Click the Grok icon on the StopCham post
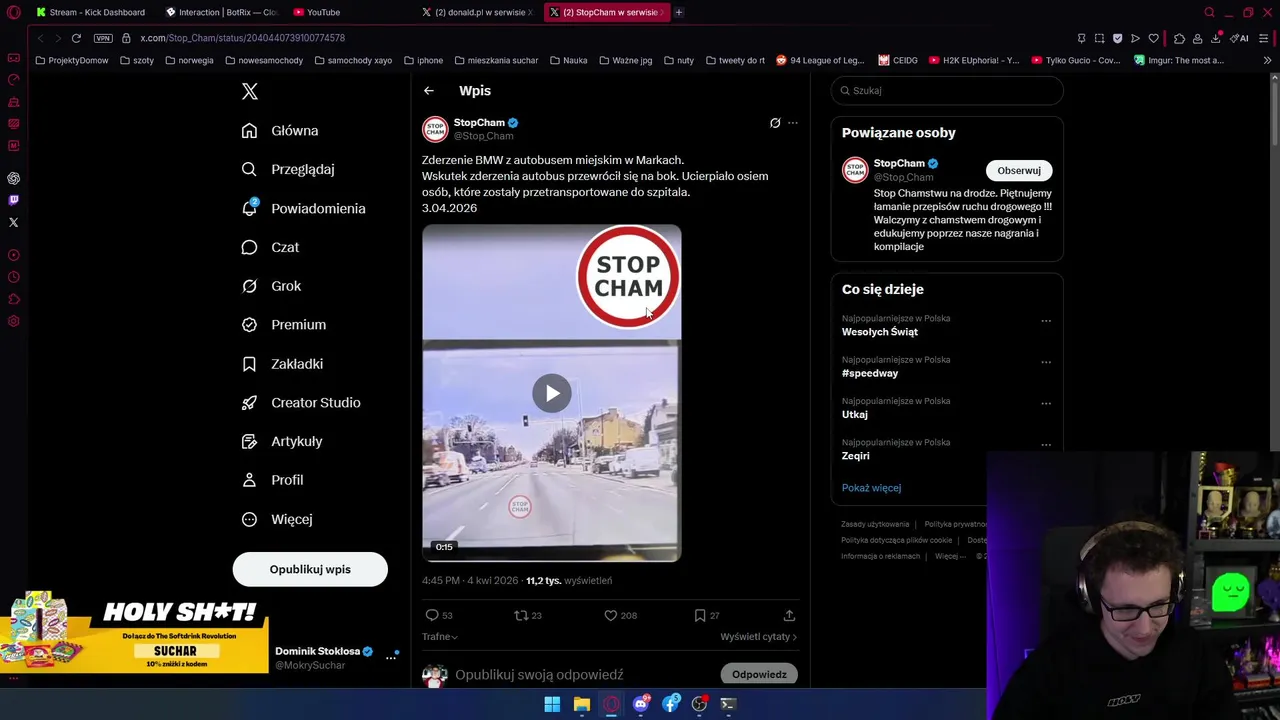 point(775,123)
